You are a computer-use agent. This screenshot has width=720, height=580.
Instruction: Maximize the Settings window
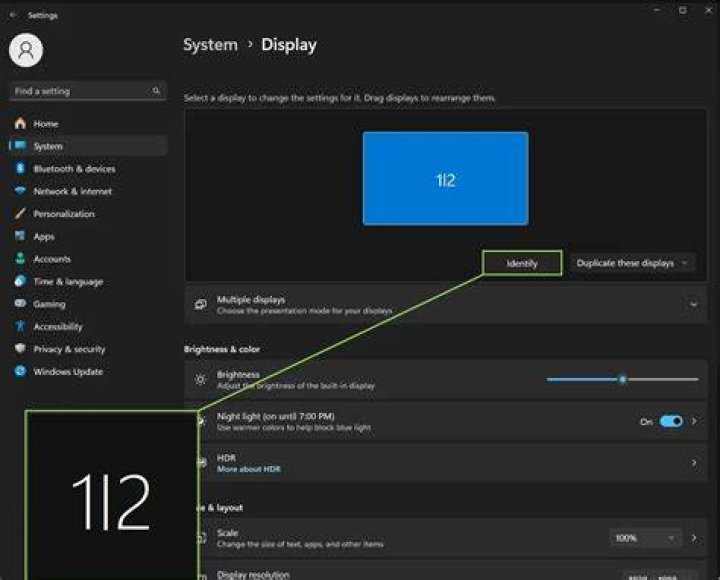pos(683,10)
